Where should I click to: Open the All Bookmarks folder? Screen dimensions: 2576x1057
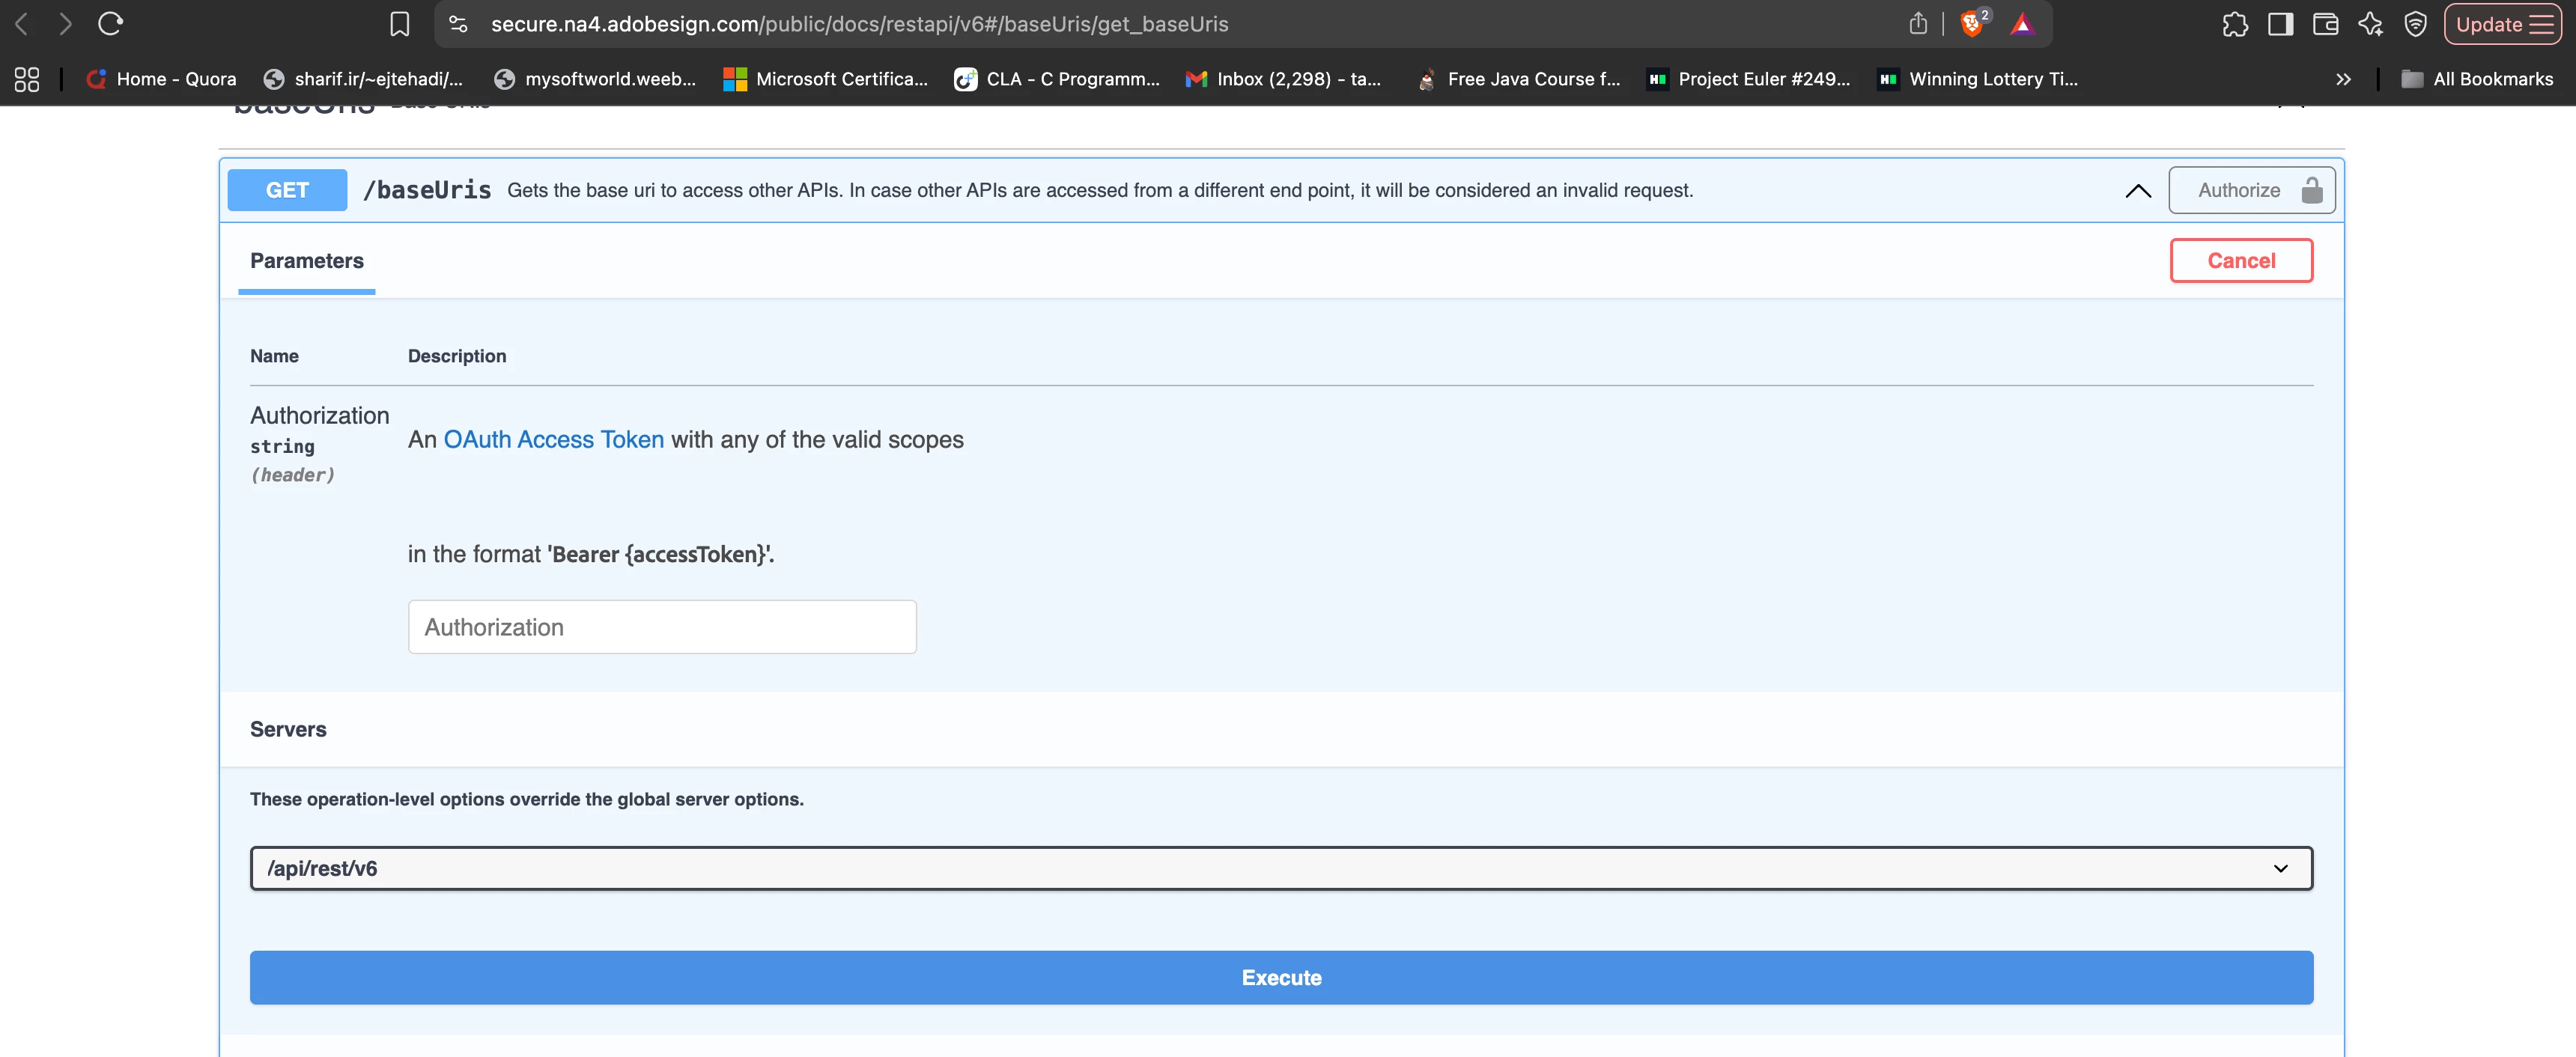point(2477,79)
